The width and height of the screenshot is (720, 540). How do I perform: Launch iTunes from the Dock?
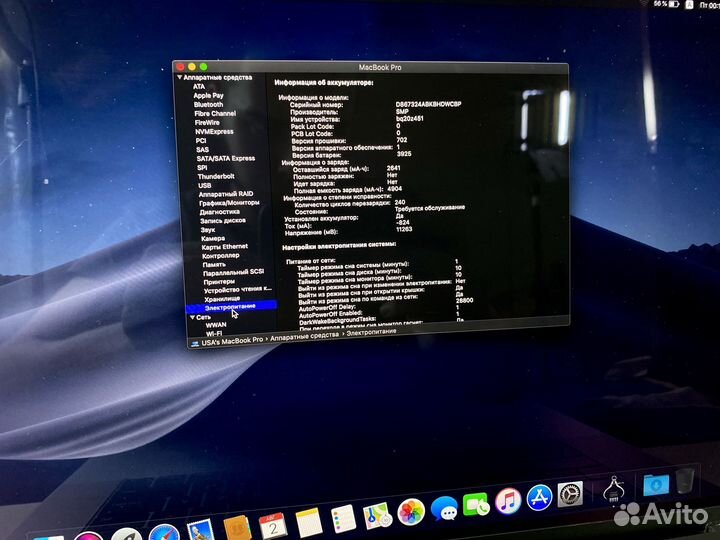click(x=508, y=501)
